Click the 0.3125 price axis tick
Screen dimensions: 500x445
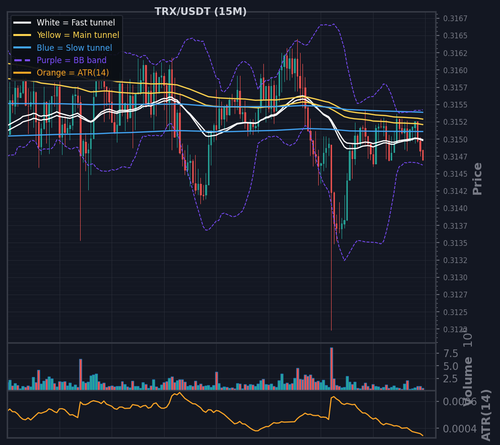click(x=455, y=312)
